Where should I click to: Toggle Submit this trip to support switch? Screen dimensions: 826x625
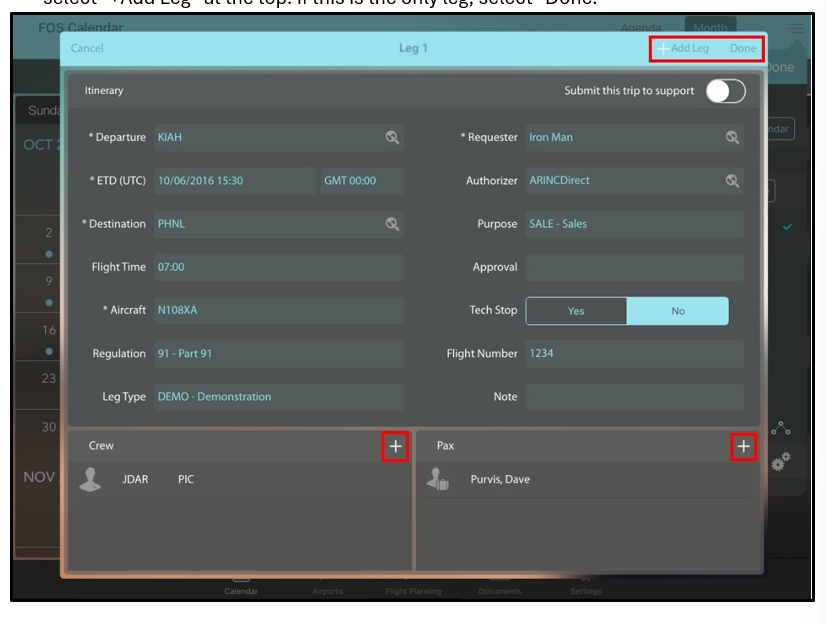pos(725,91)
